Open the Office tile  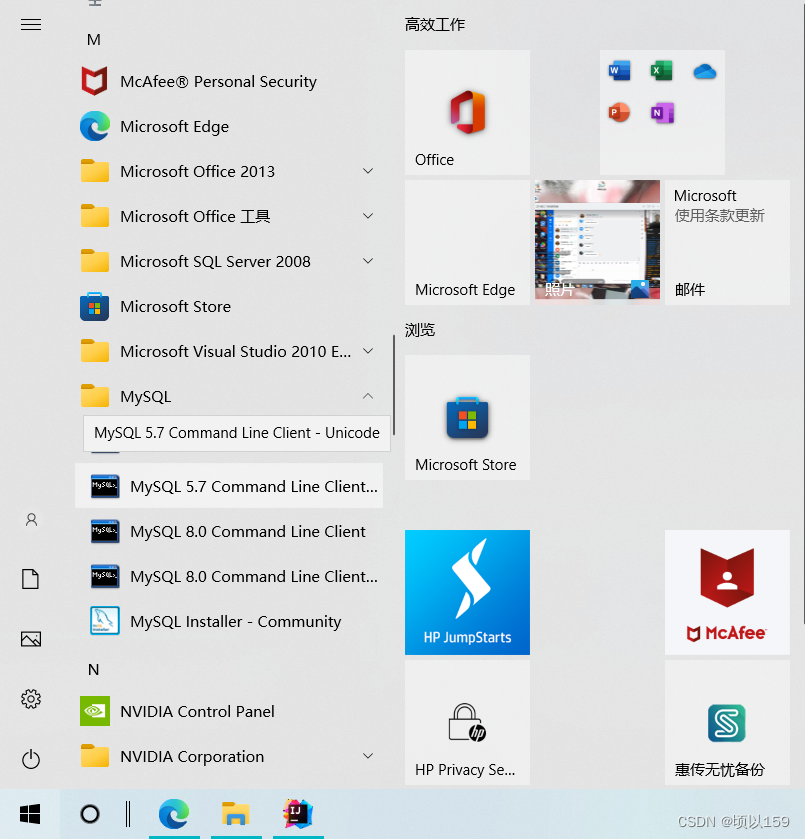(467, 112)
